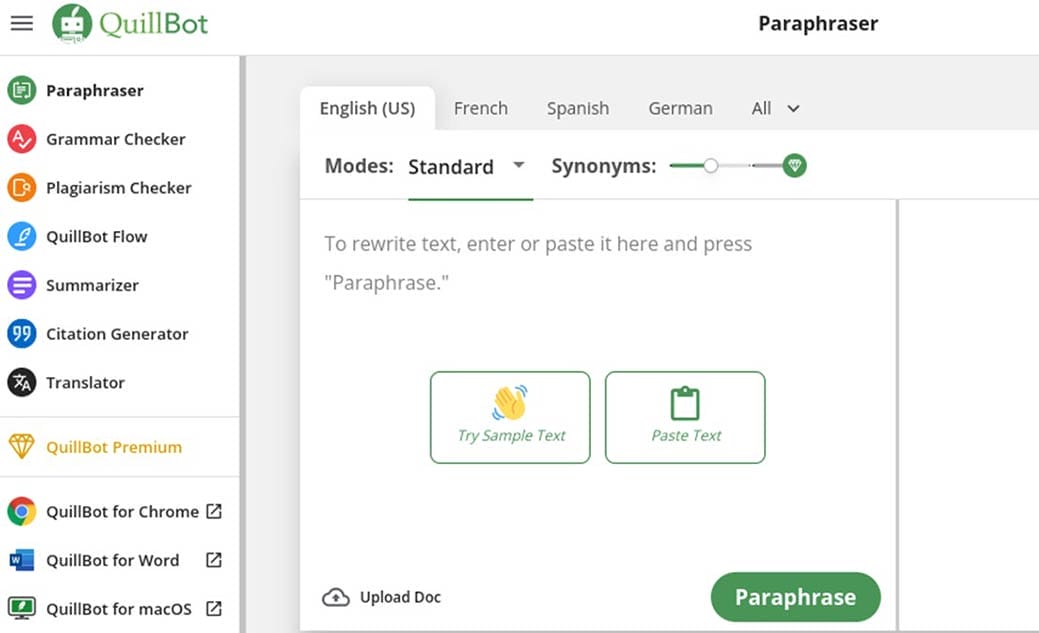Click the QuillBot Flow feather icon
Image resolution: width=1039 pixels, height=633 pixels.
[x=21, y=237]
